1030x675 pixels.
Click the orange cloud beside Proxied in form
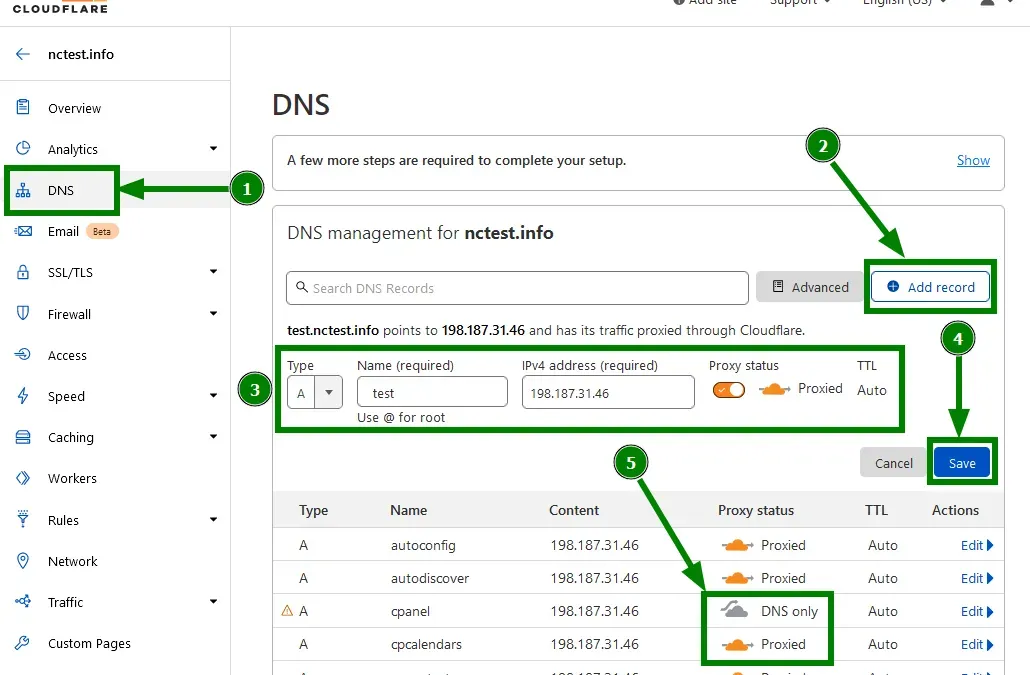pyautogui.click(x=774, y=389)
